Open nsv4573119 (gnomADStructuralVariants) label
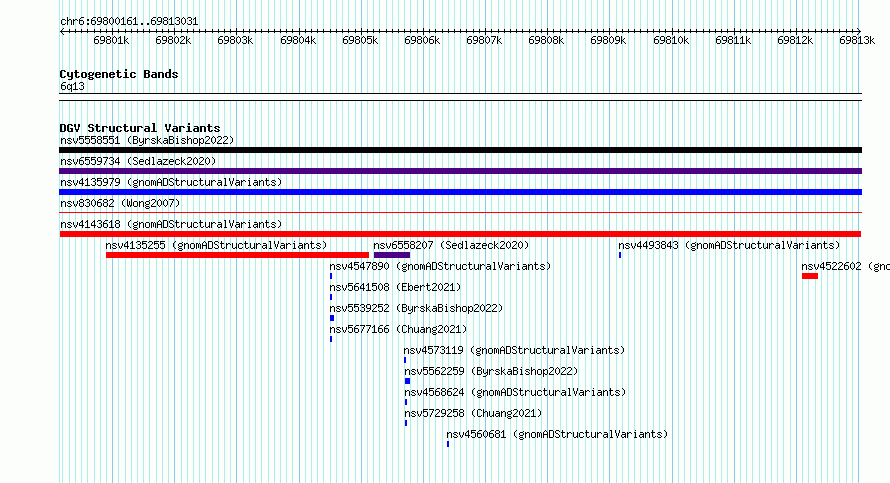 click(514, 350)
